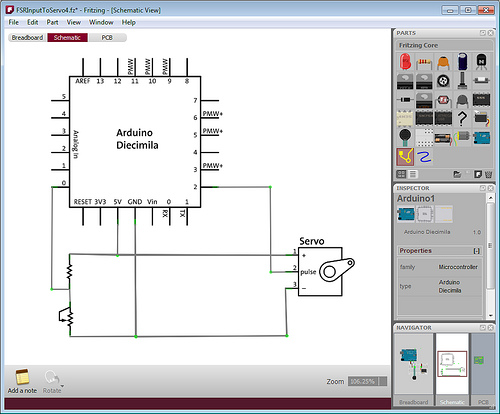
Task: Select the black transistor part
Action: click(481, 62)
